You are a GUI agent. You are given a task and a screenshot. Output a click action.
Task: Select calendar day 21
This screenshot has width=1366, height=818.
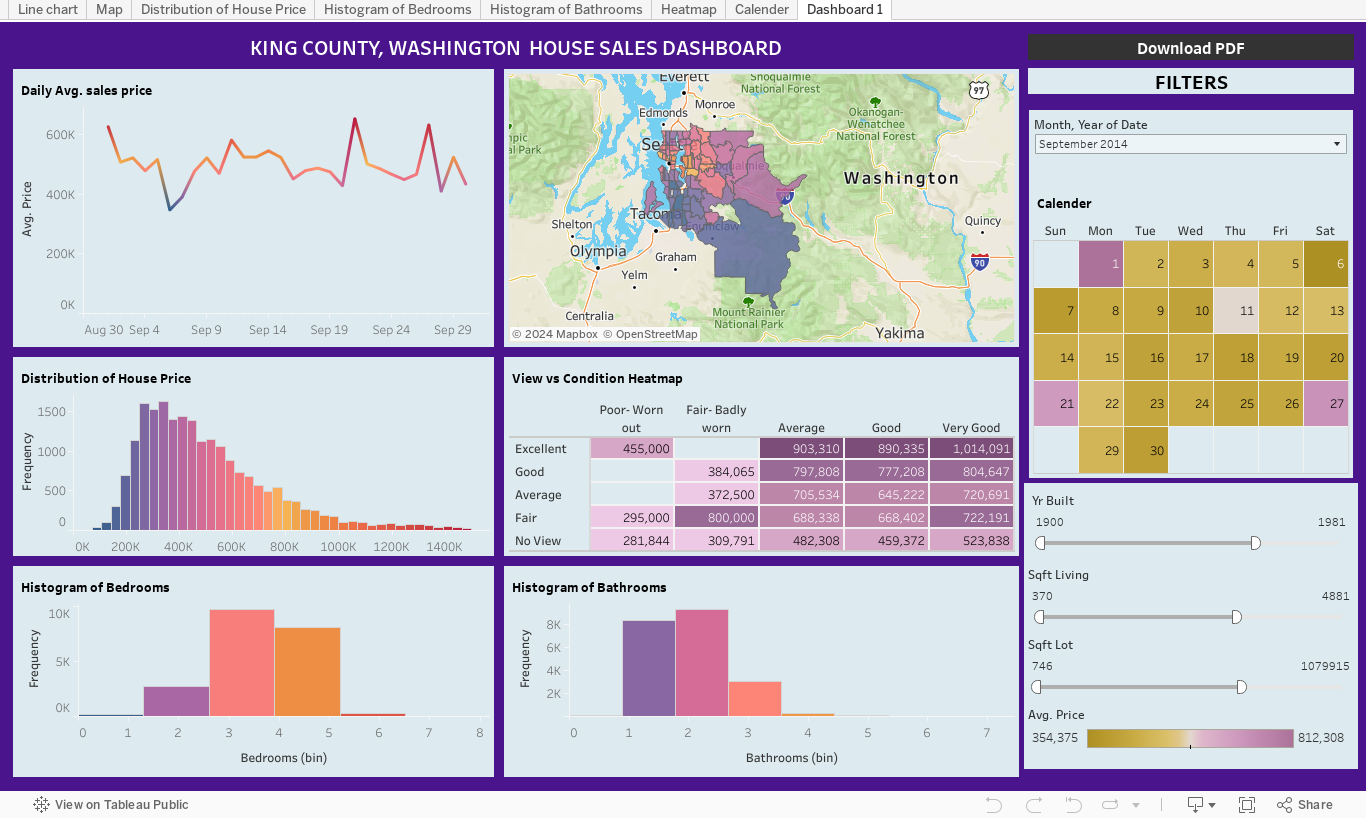[1055, 403]
